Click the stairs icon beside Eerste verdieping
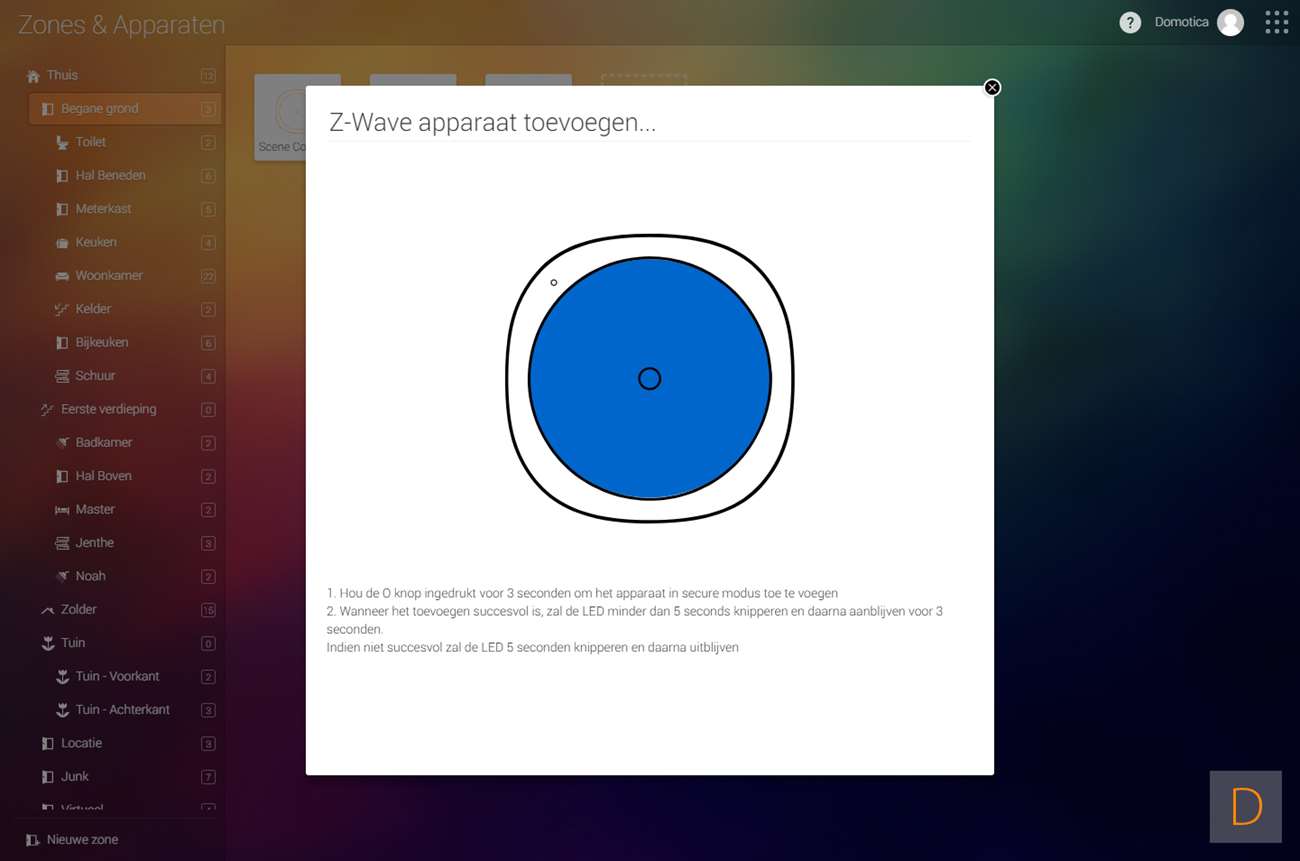 47,410
